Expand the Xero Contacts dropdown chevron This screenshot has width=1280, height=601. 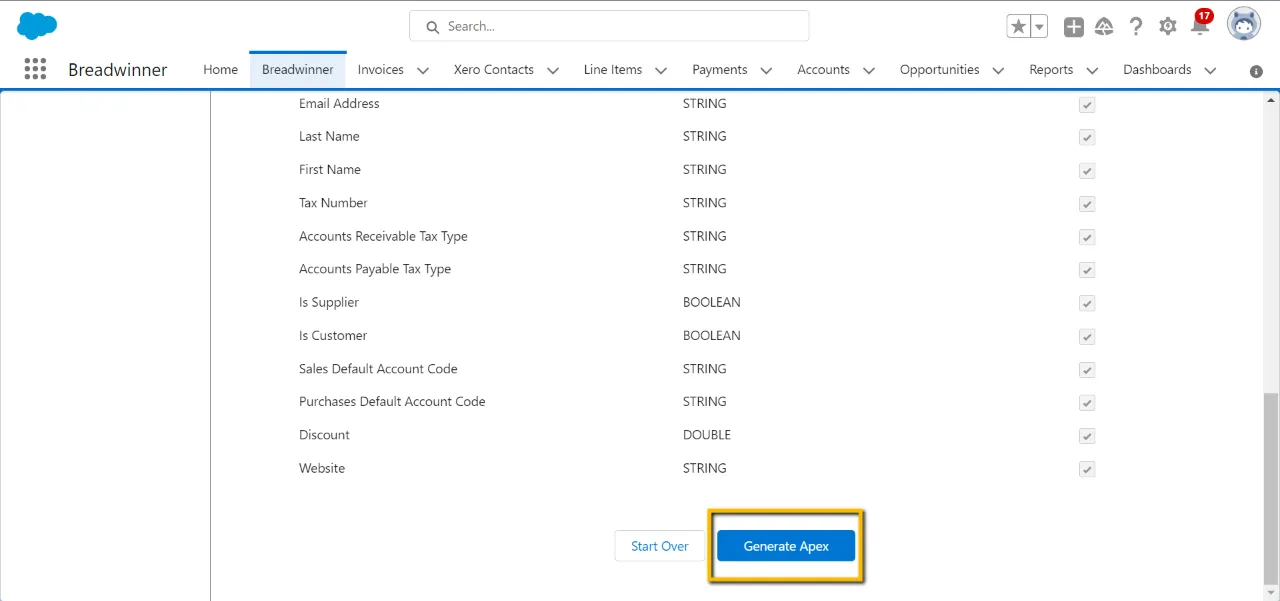click(552, 70)
